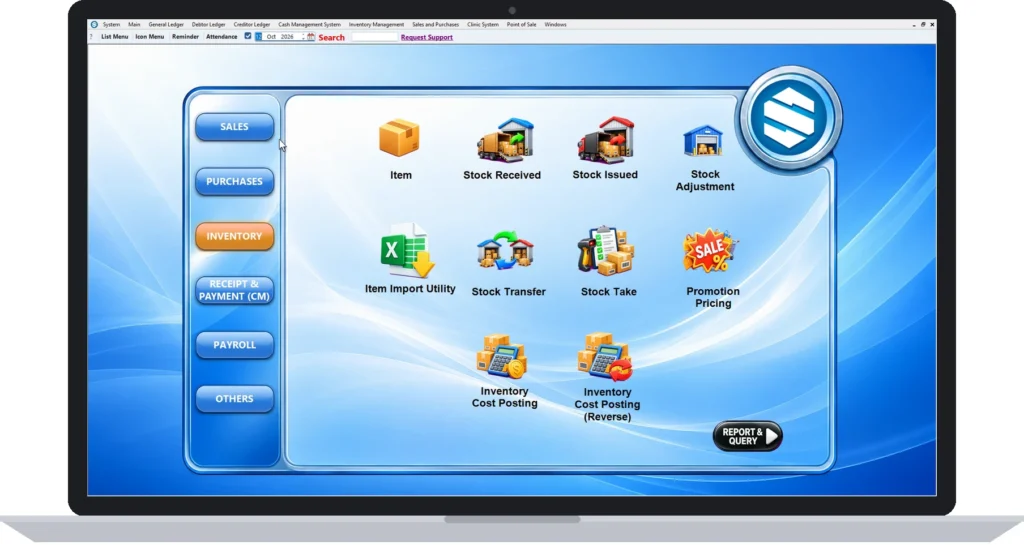This screenshot has height=545, width=1024.
Task: Open Inventory Cost Posting (Reverse) icon
Action: (x=605, y=357)
